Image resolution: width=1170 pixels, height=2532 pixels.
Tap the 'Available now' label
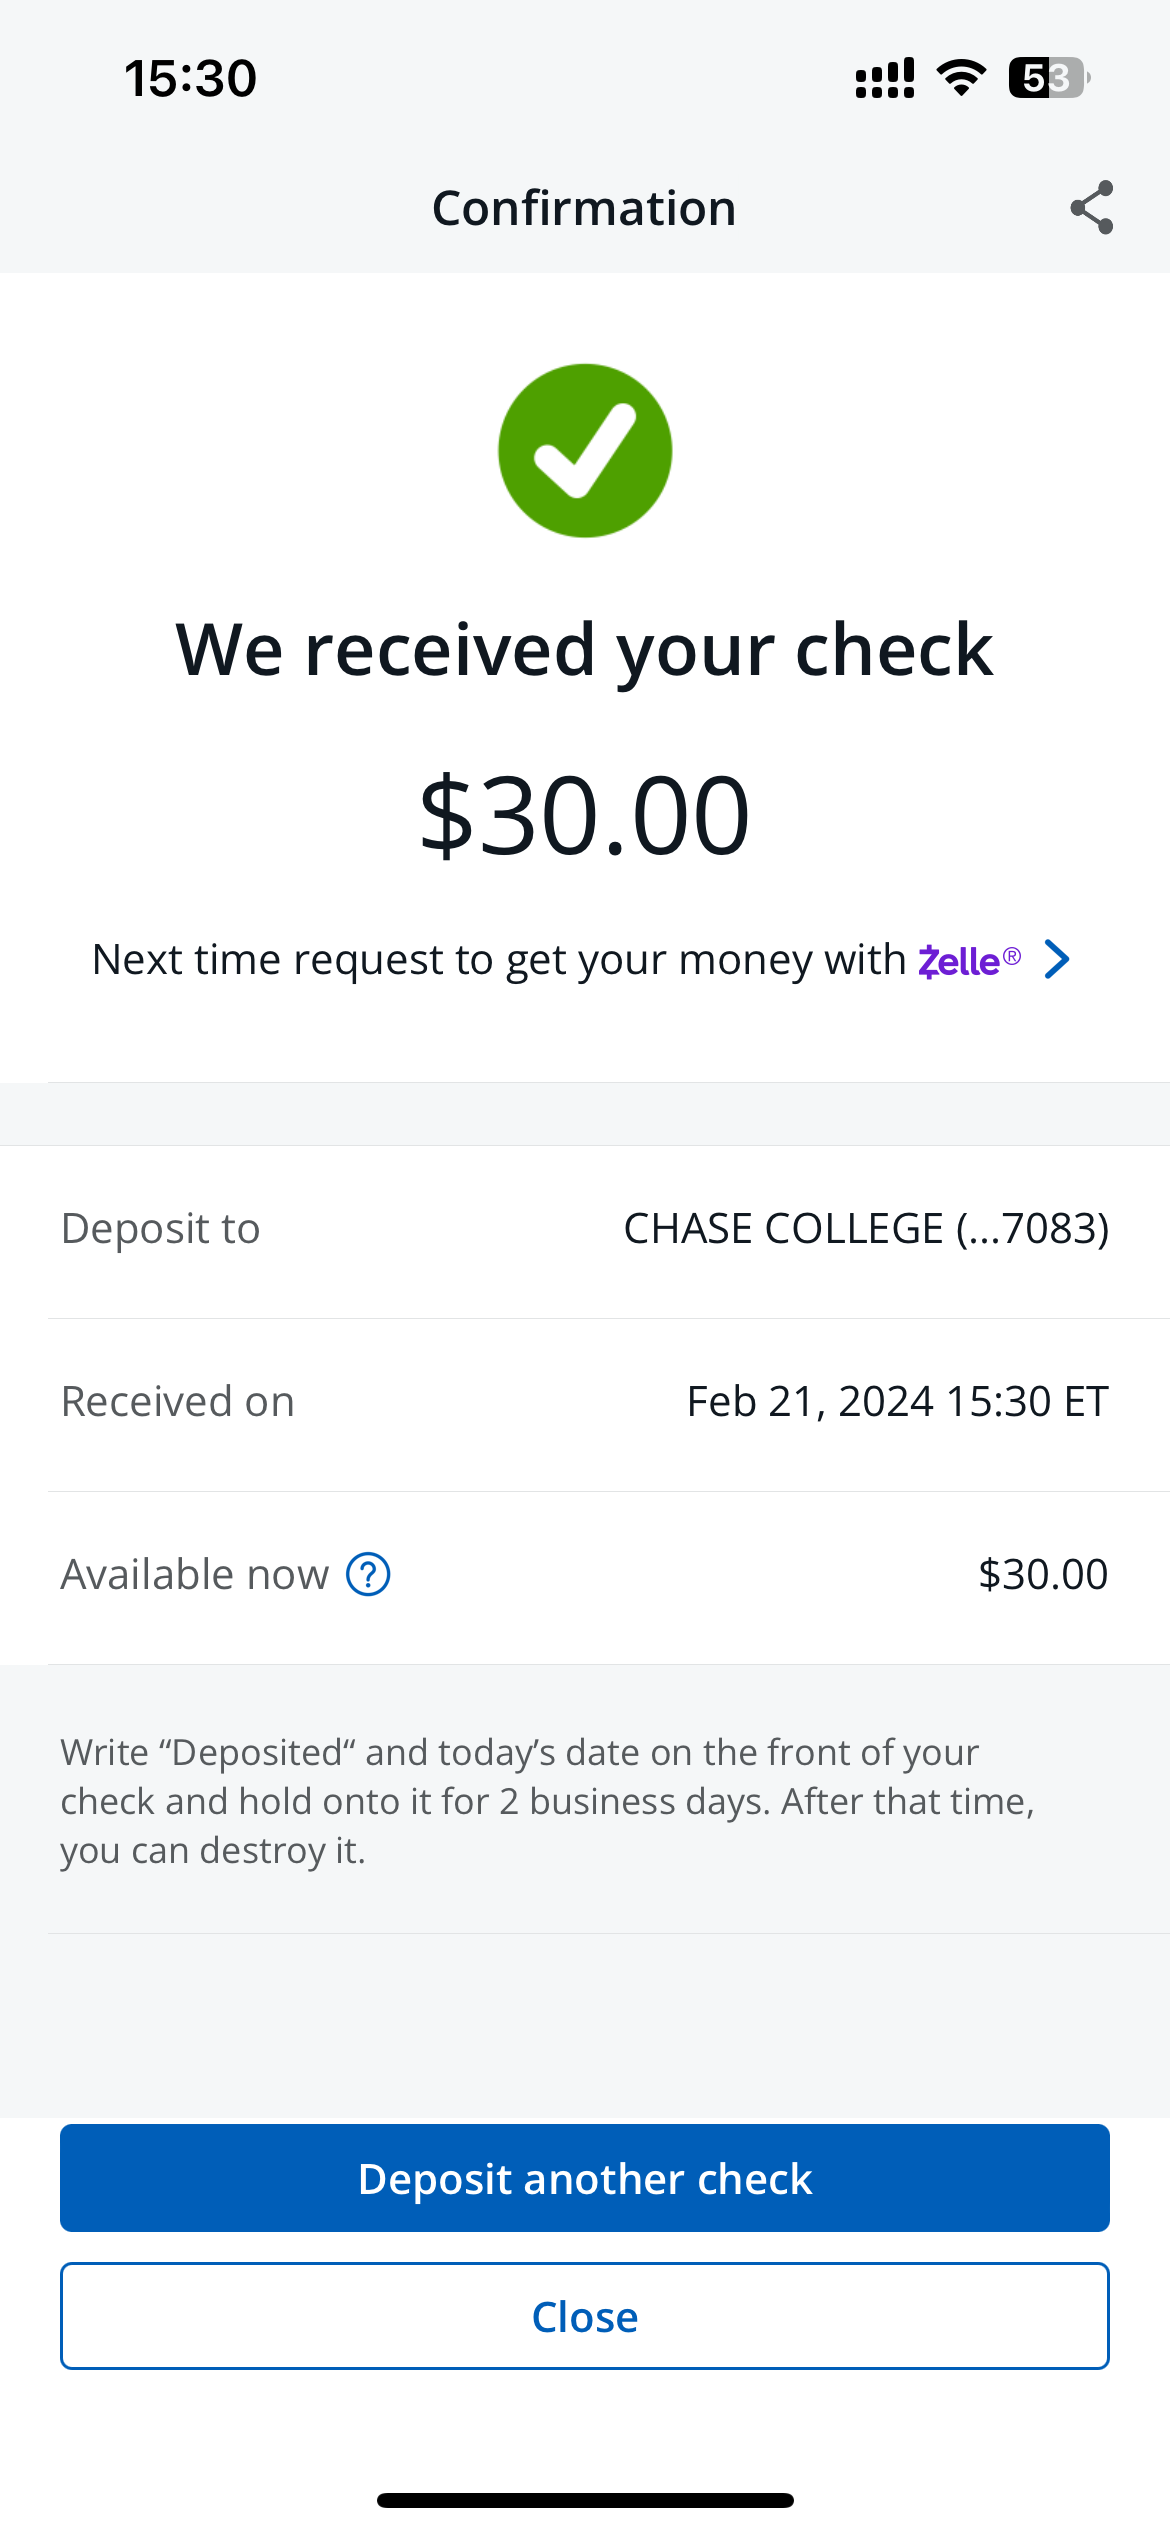(195, 1575)
